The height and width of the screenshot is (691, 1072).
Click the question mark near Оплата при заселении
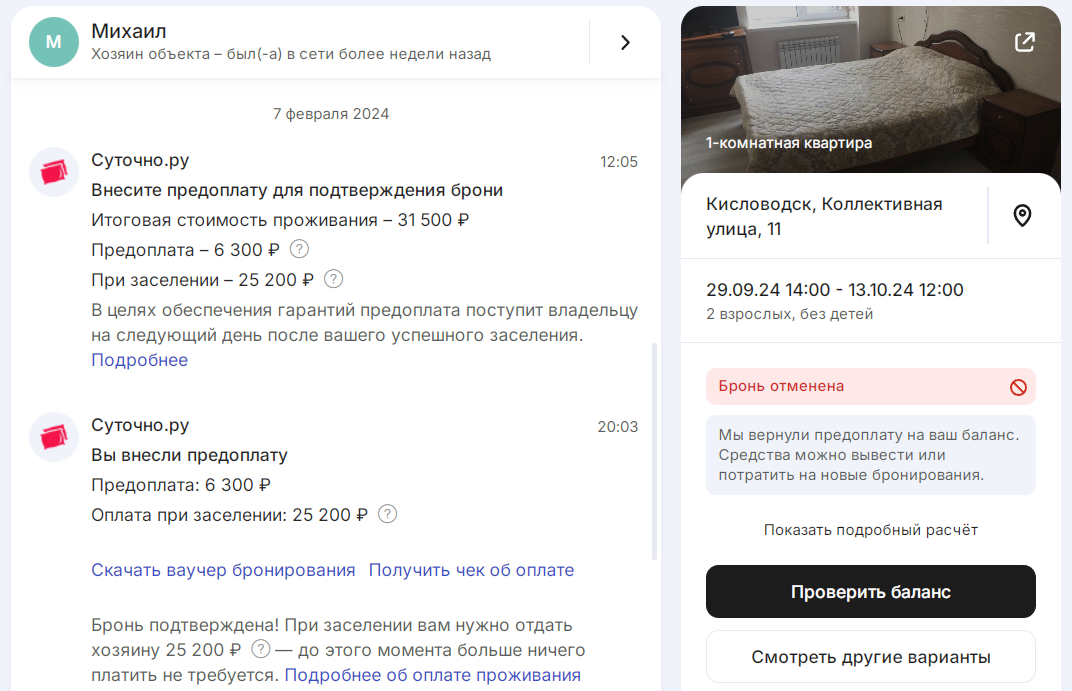click(388, 514)
